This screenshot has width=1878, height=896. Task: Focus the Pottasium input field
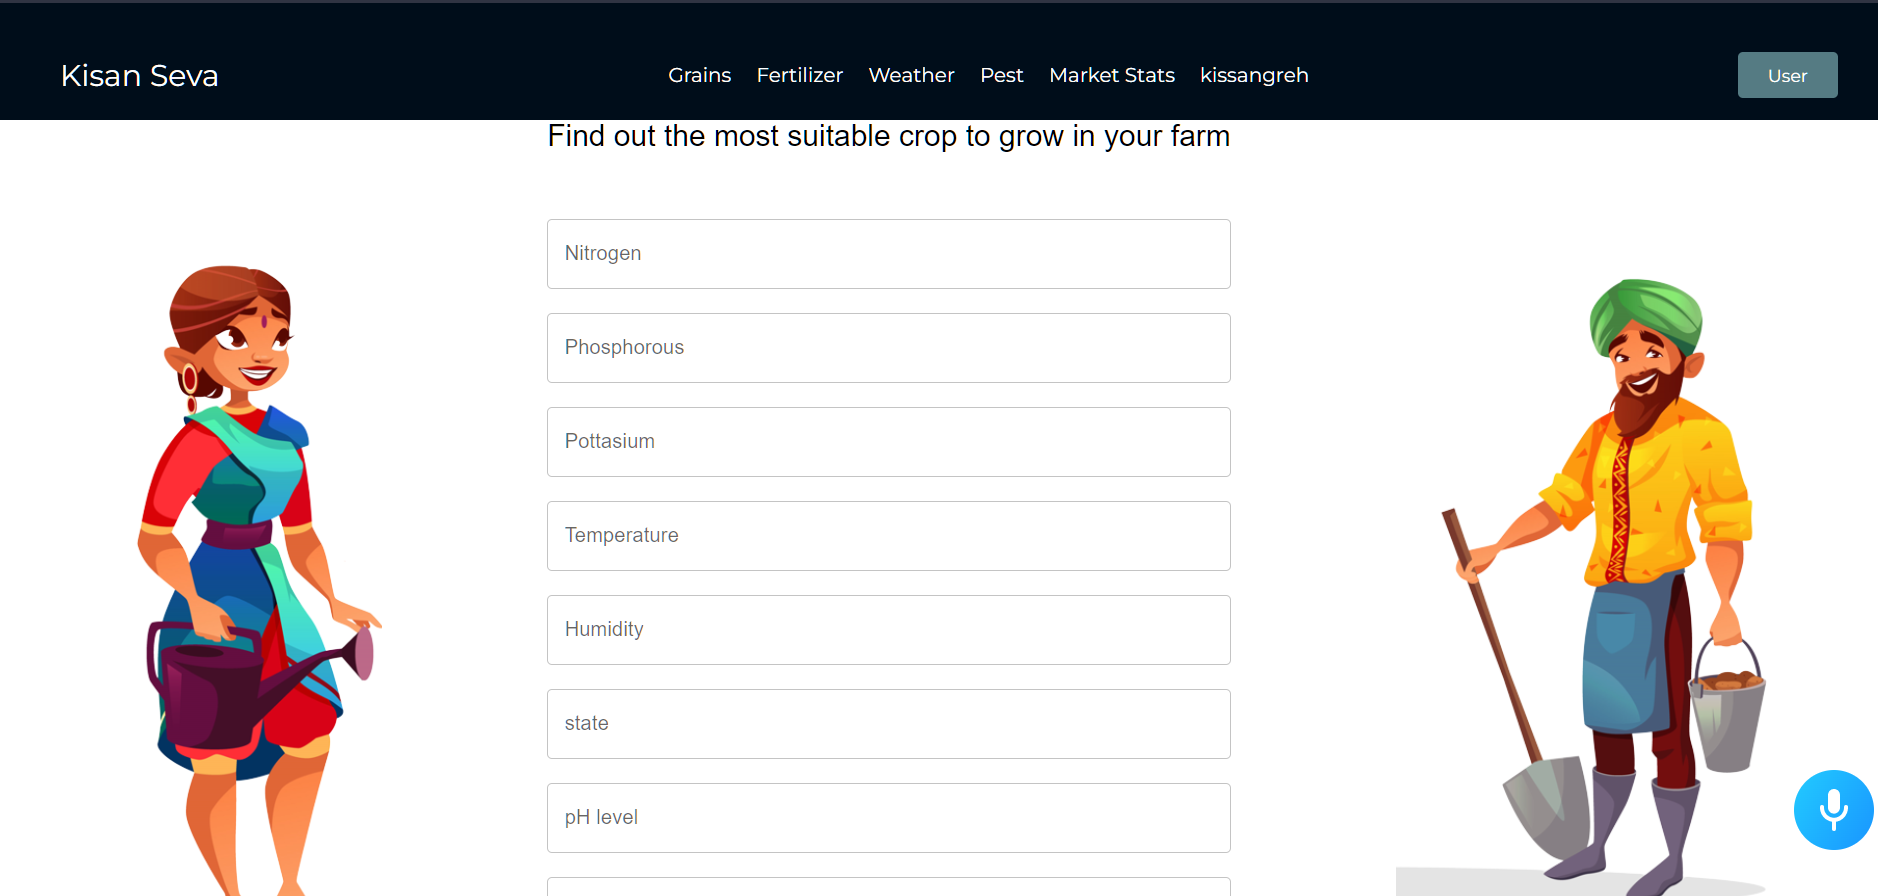[x=888, y=441]
